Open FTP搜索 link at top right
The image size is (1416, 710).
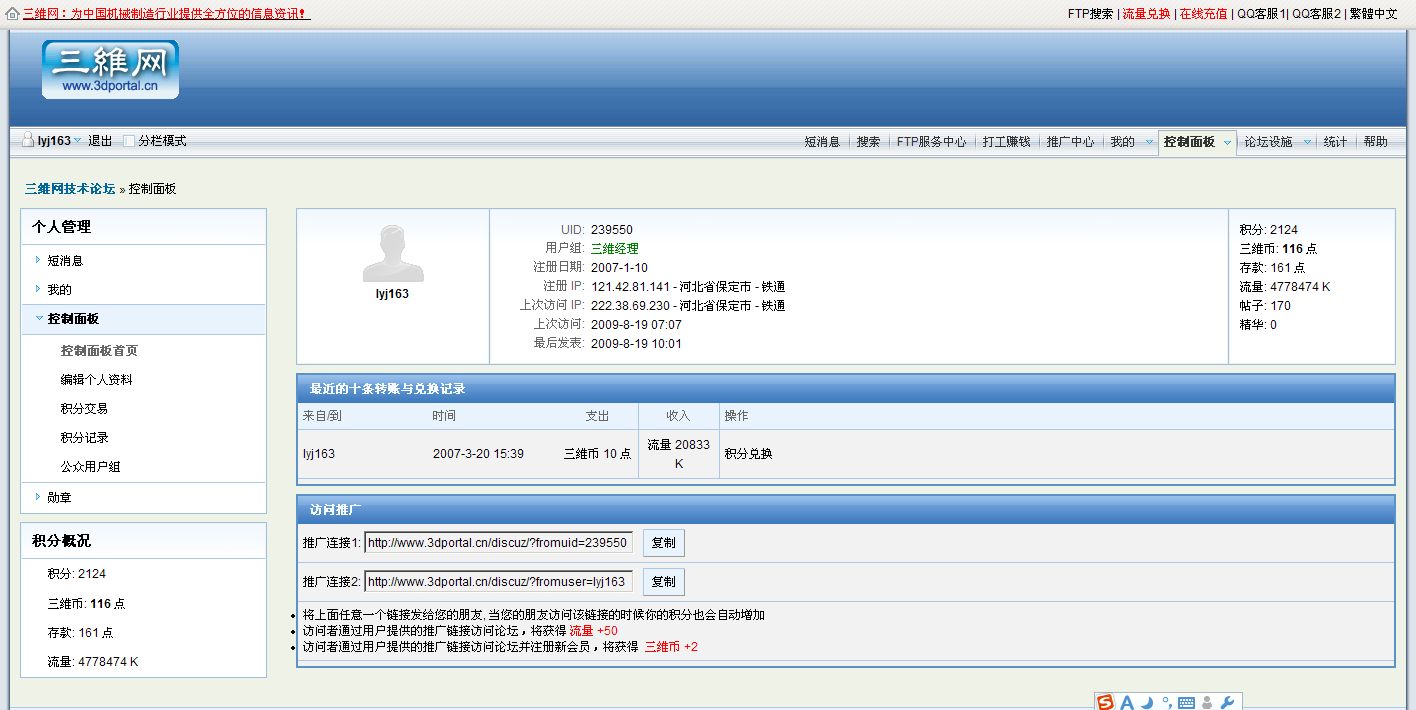[1090, 14]
